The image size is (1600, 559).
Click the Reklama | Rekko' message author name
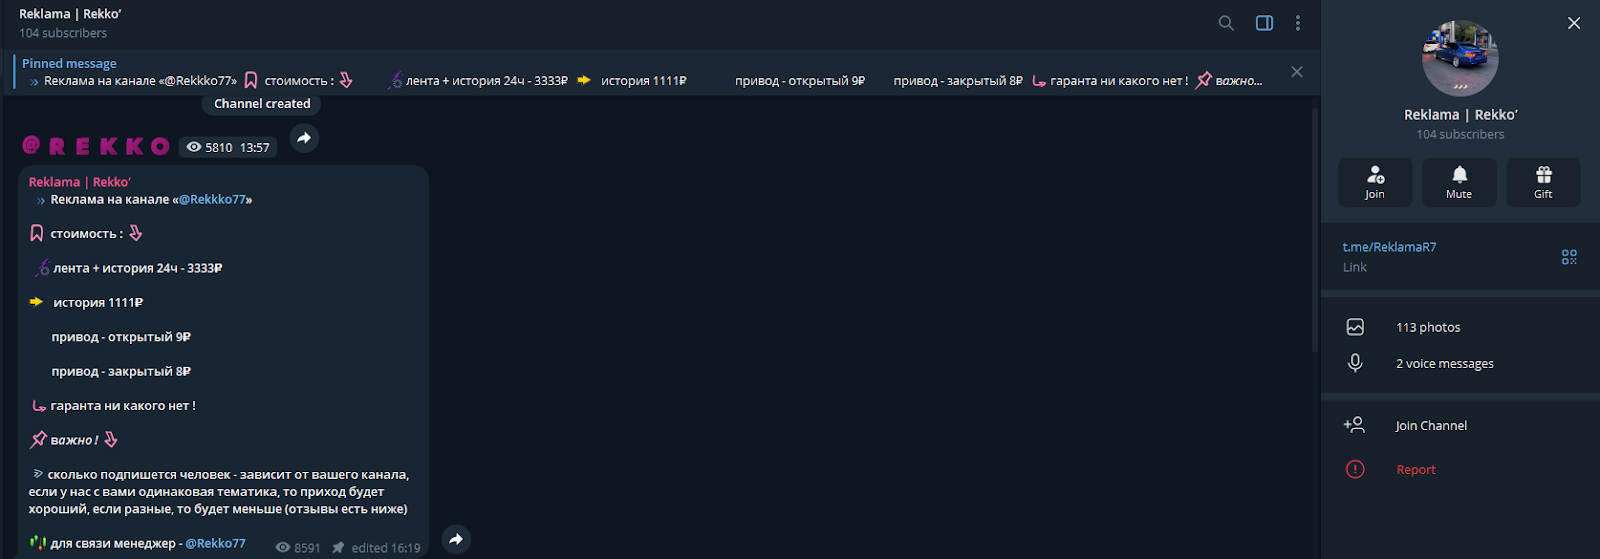(80, 182)
